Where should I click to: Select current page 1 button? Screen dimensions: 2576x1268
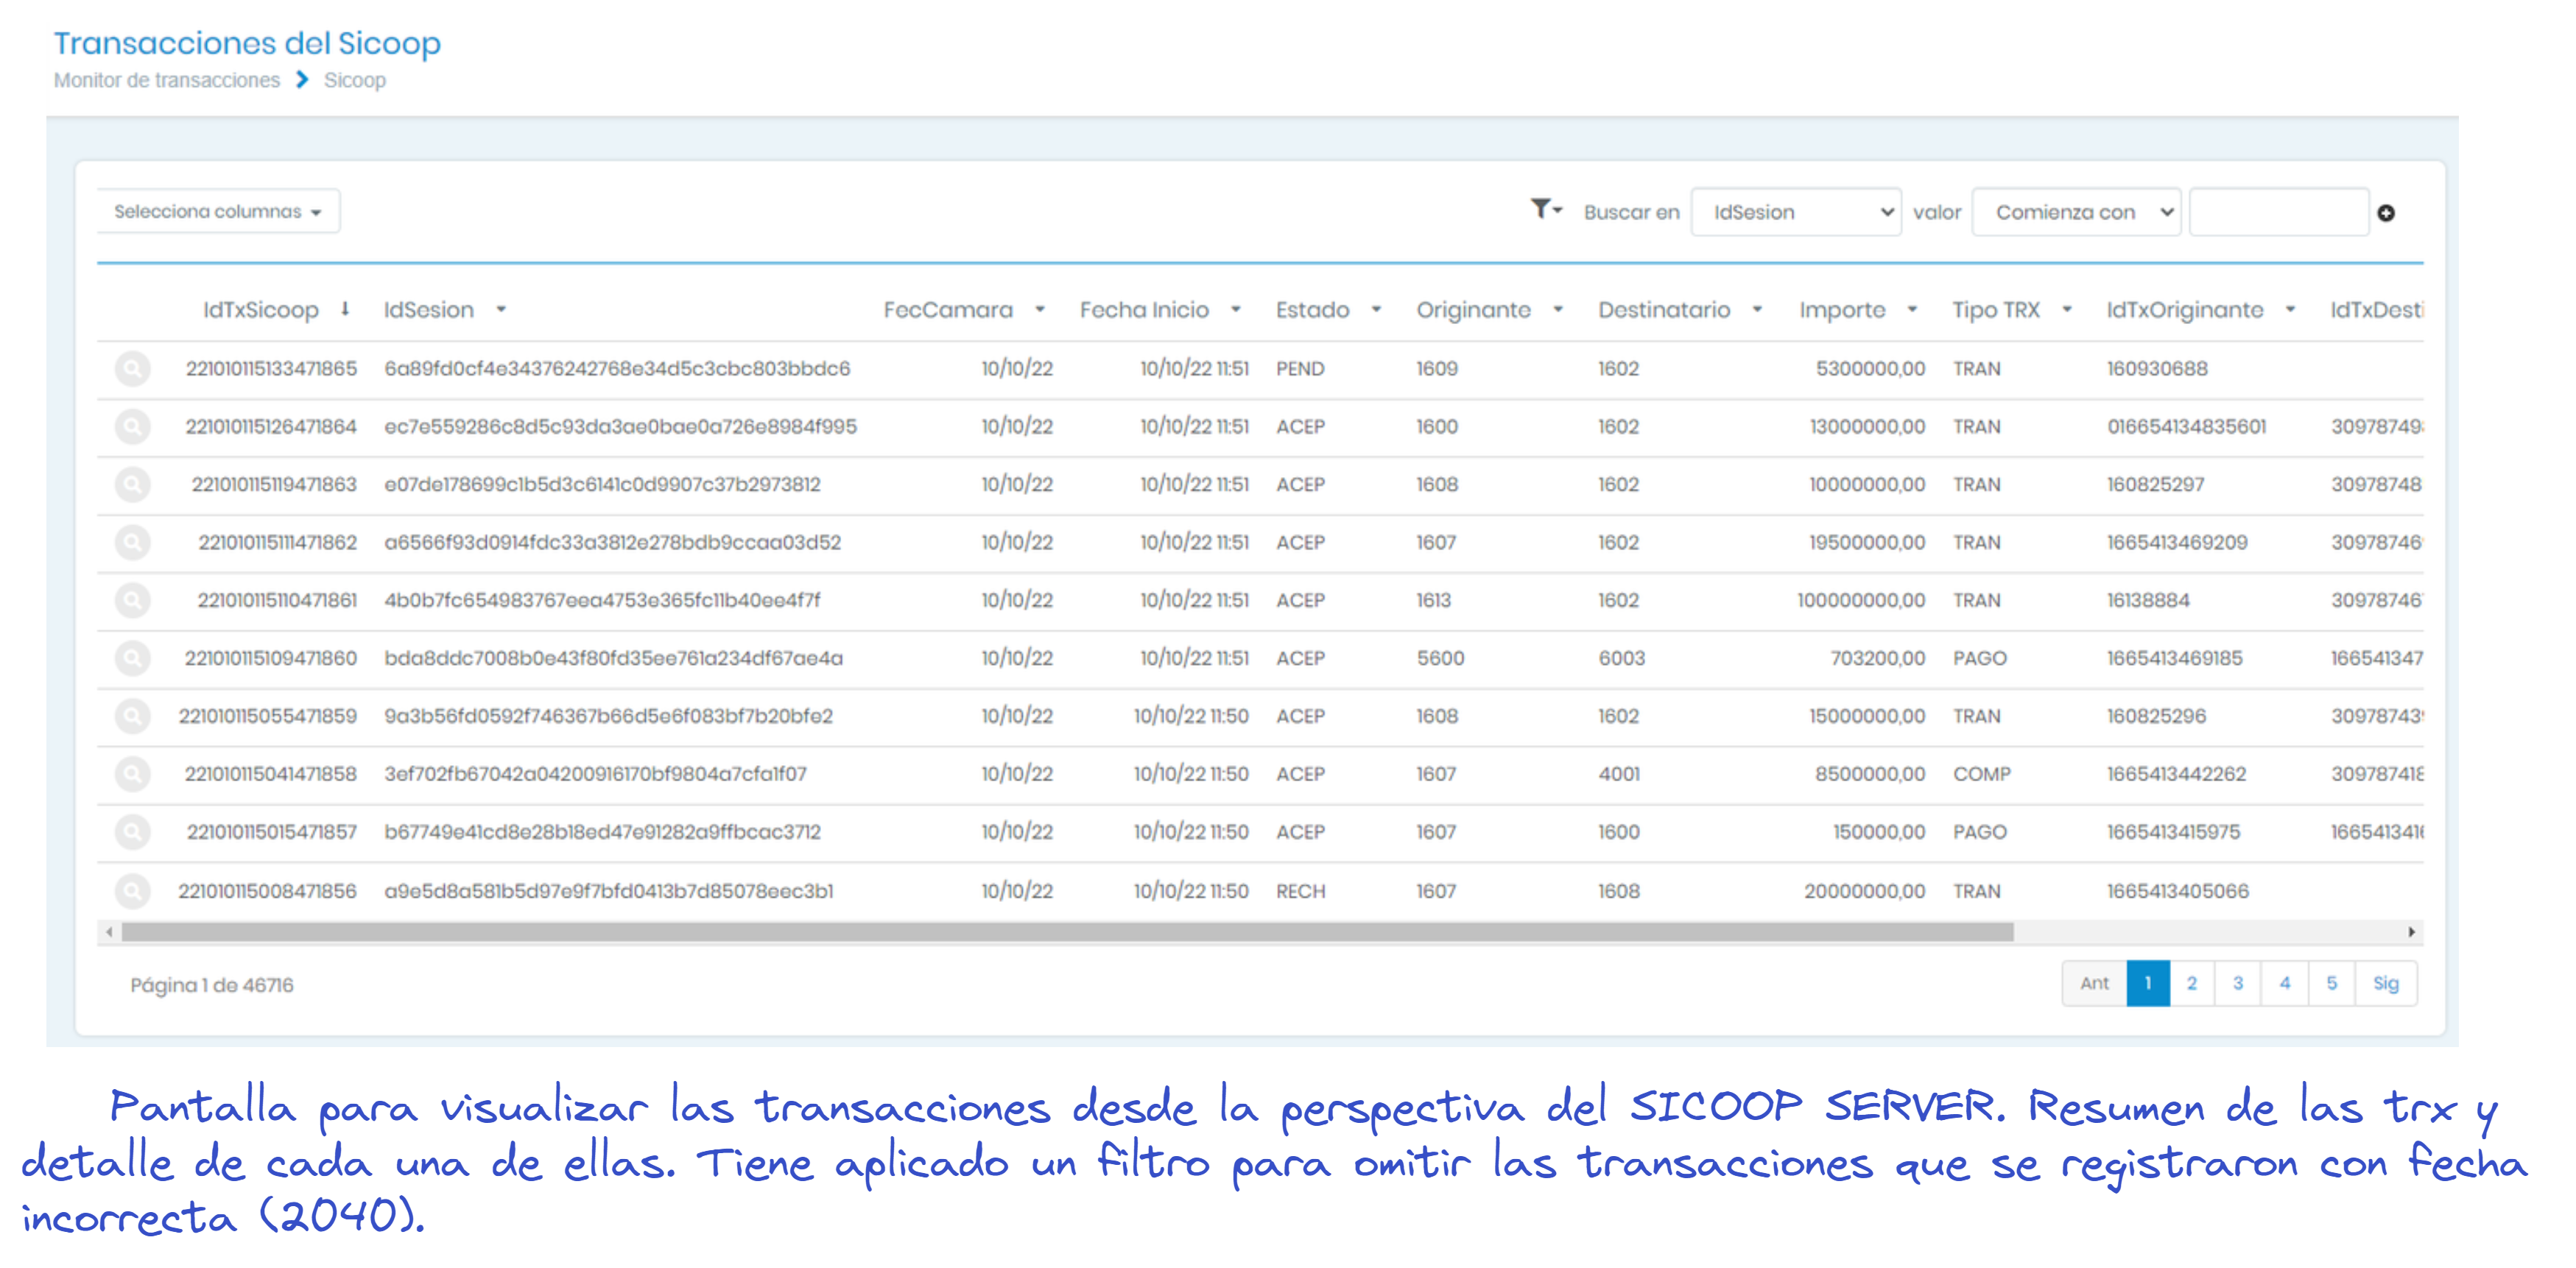2148,983
